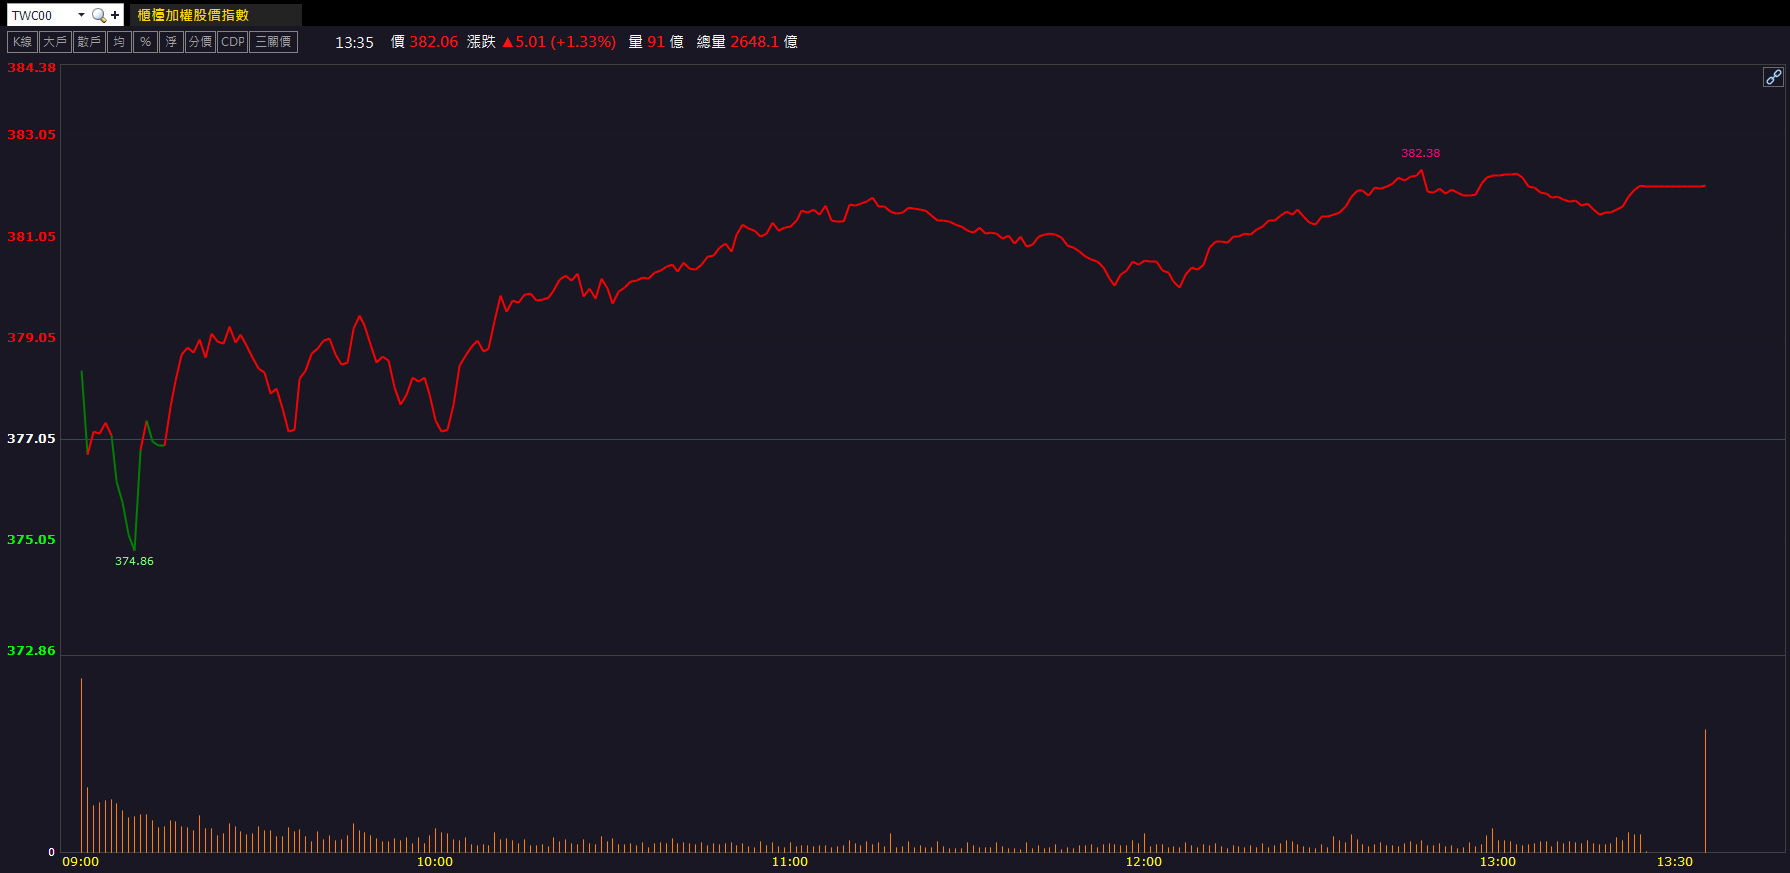Toggle the 三關價 button

[273, 42]
